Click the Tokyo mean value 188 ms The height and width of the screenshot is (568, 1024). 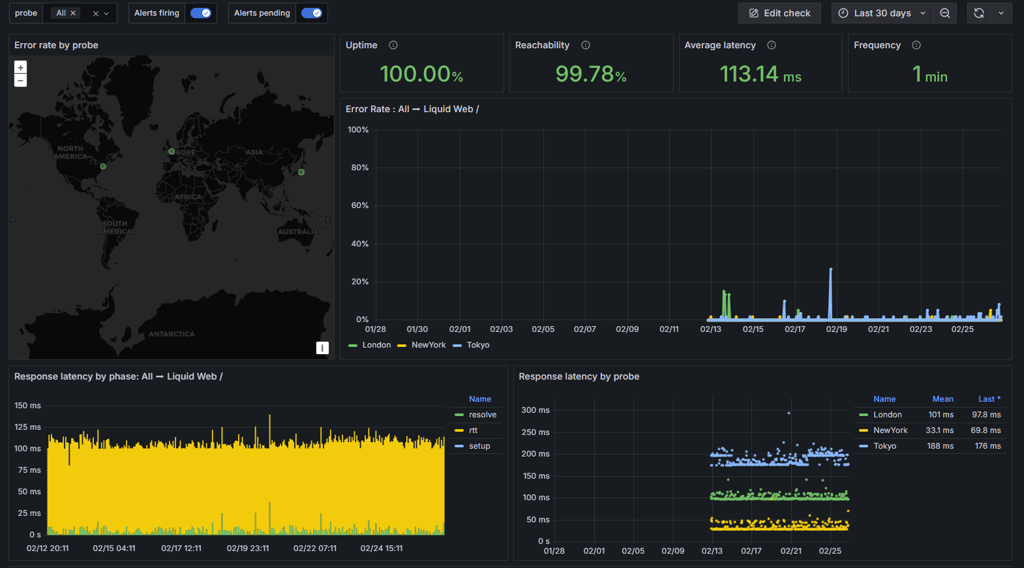940,446
